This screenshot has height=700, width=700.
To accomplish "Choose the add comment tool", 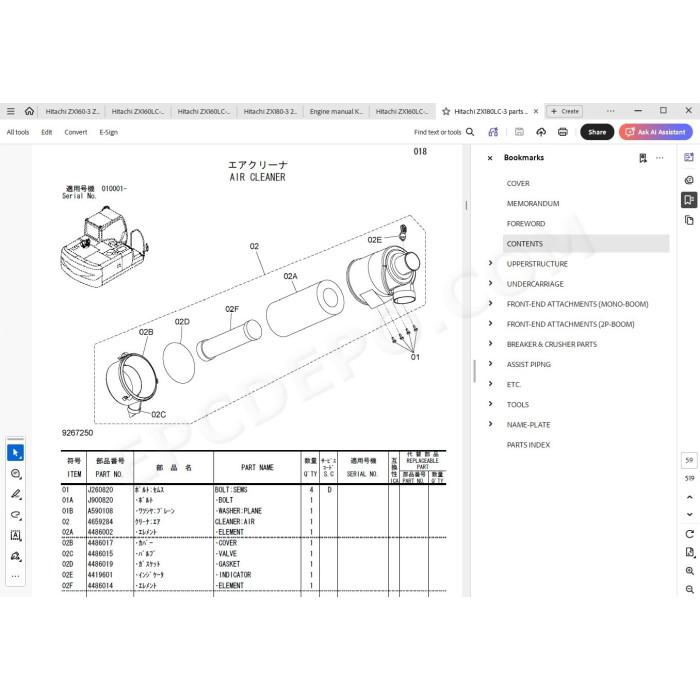I will (16, 474).
